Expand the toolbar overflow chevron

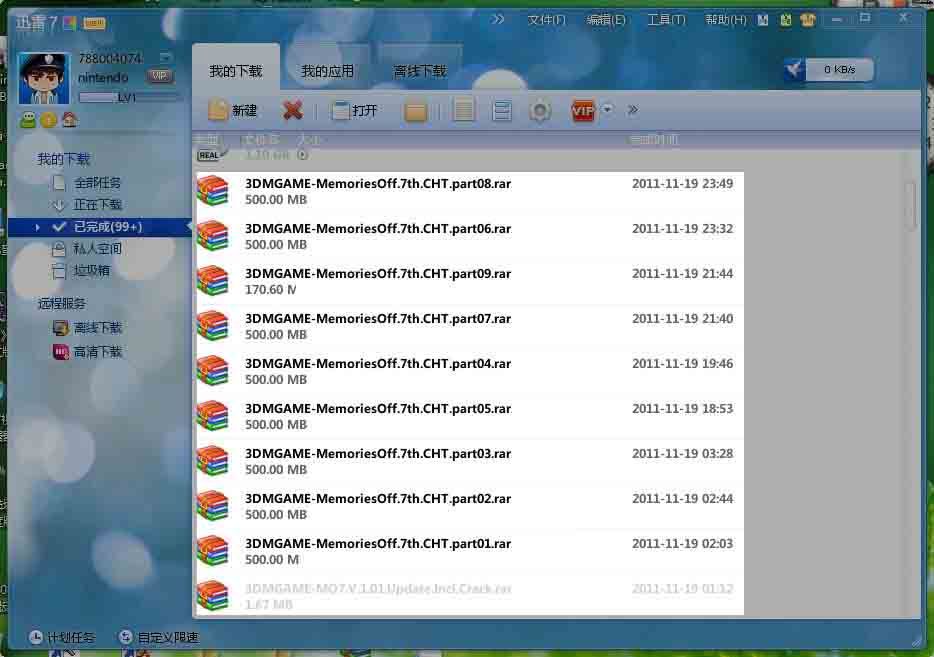(x=632, y=110)
